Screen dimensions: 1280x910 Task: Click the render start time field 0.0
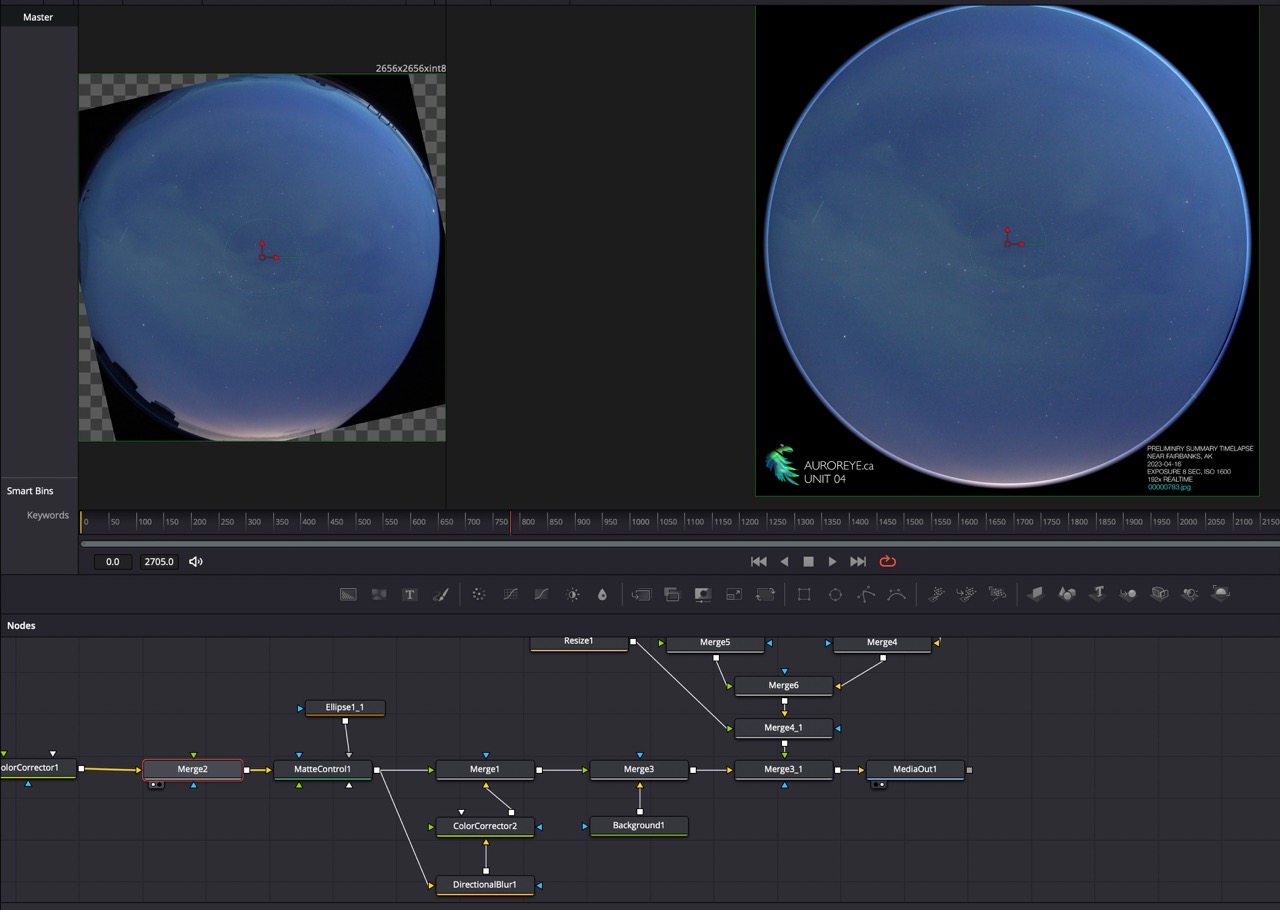point(113,562)
